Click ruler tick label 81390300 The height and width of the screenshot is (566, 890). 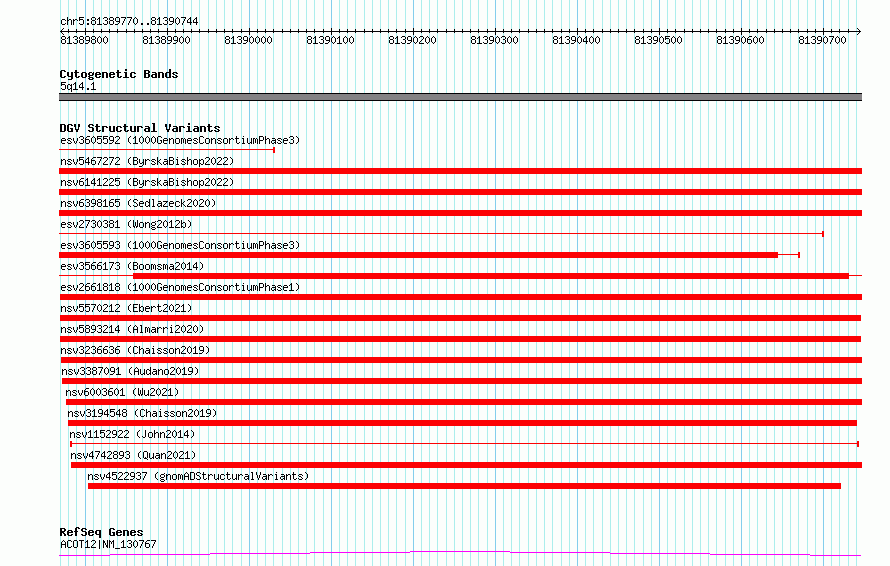(494, 40)
